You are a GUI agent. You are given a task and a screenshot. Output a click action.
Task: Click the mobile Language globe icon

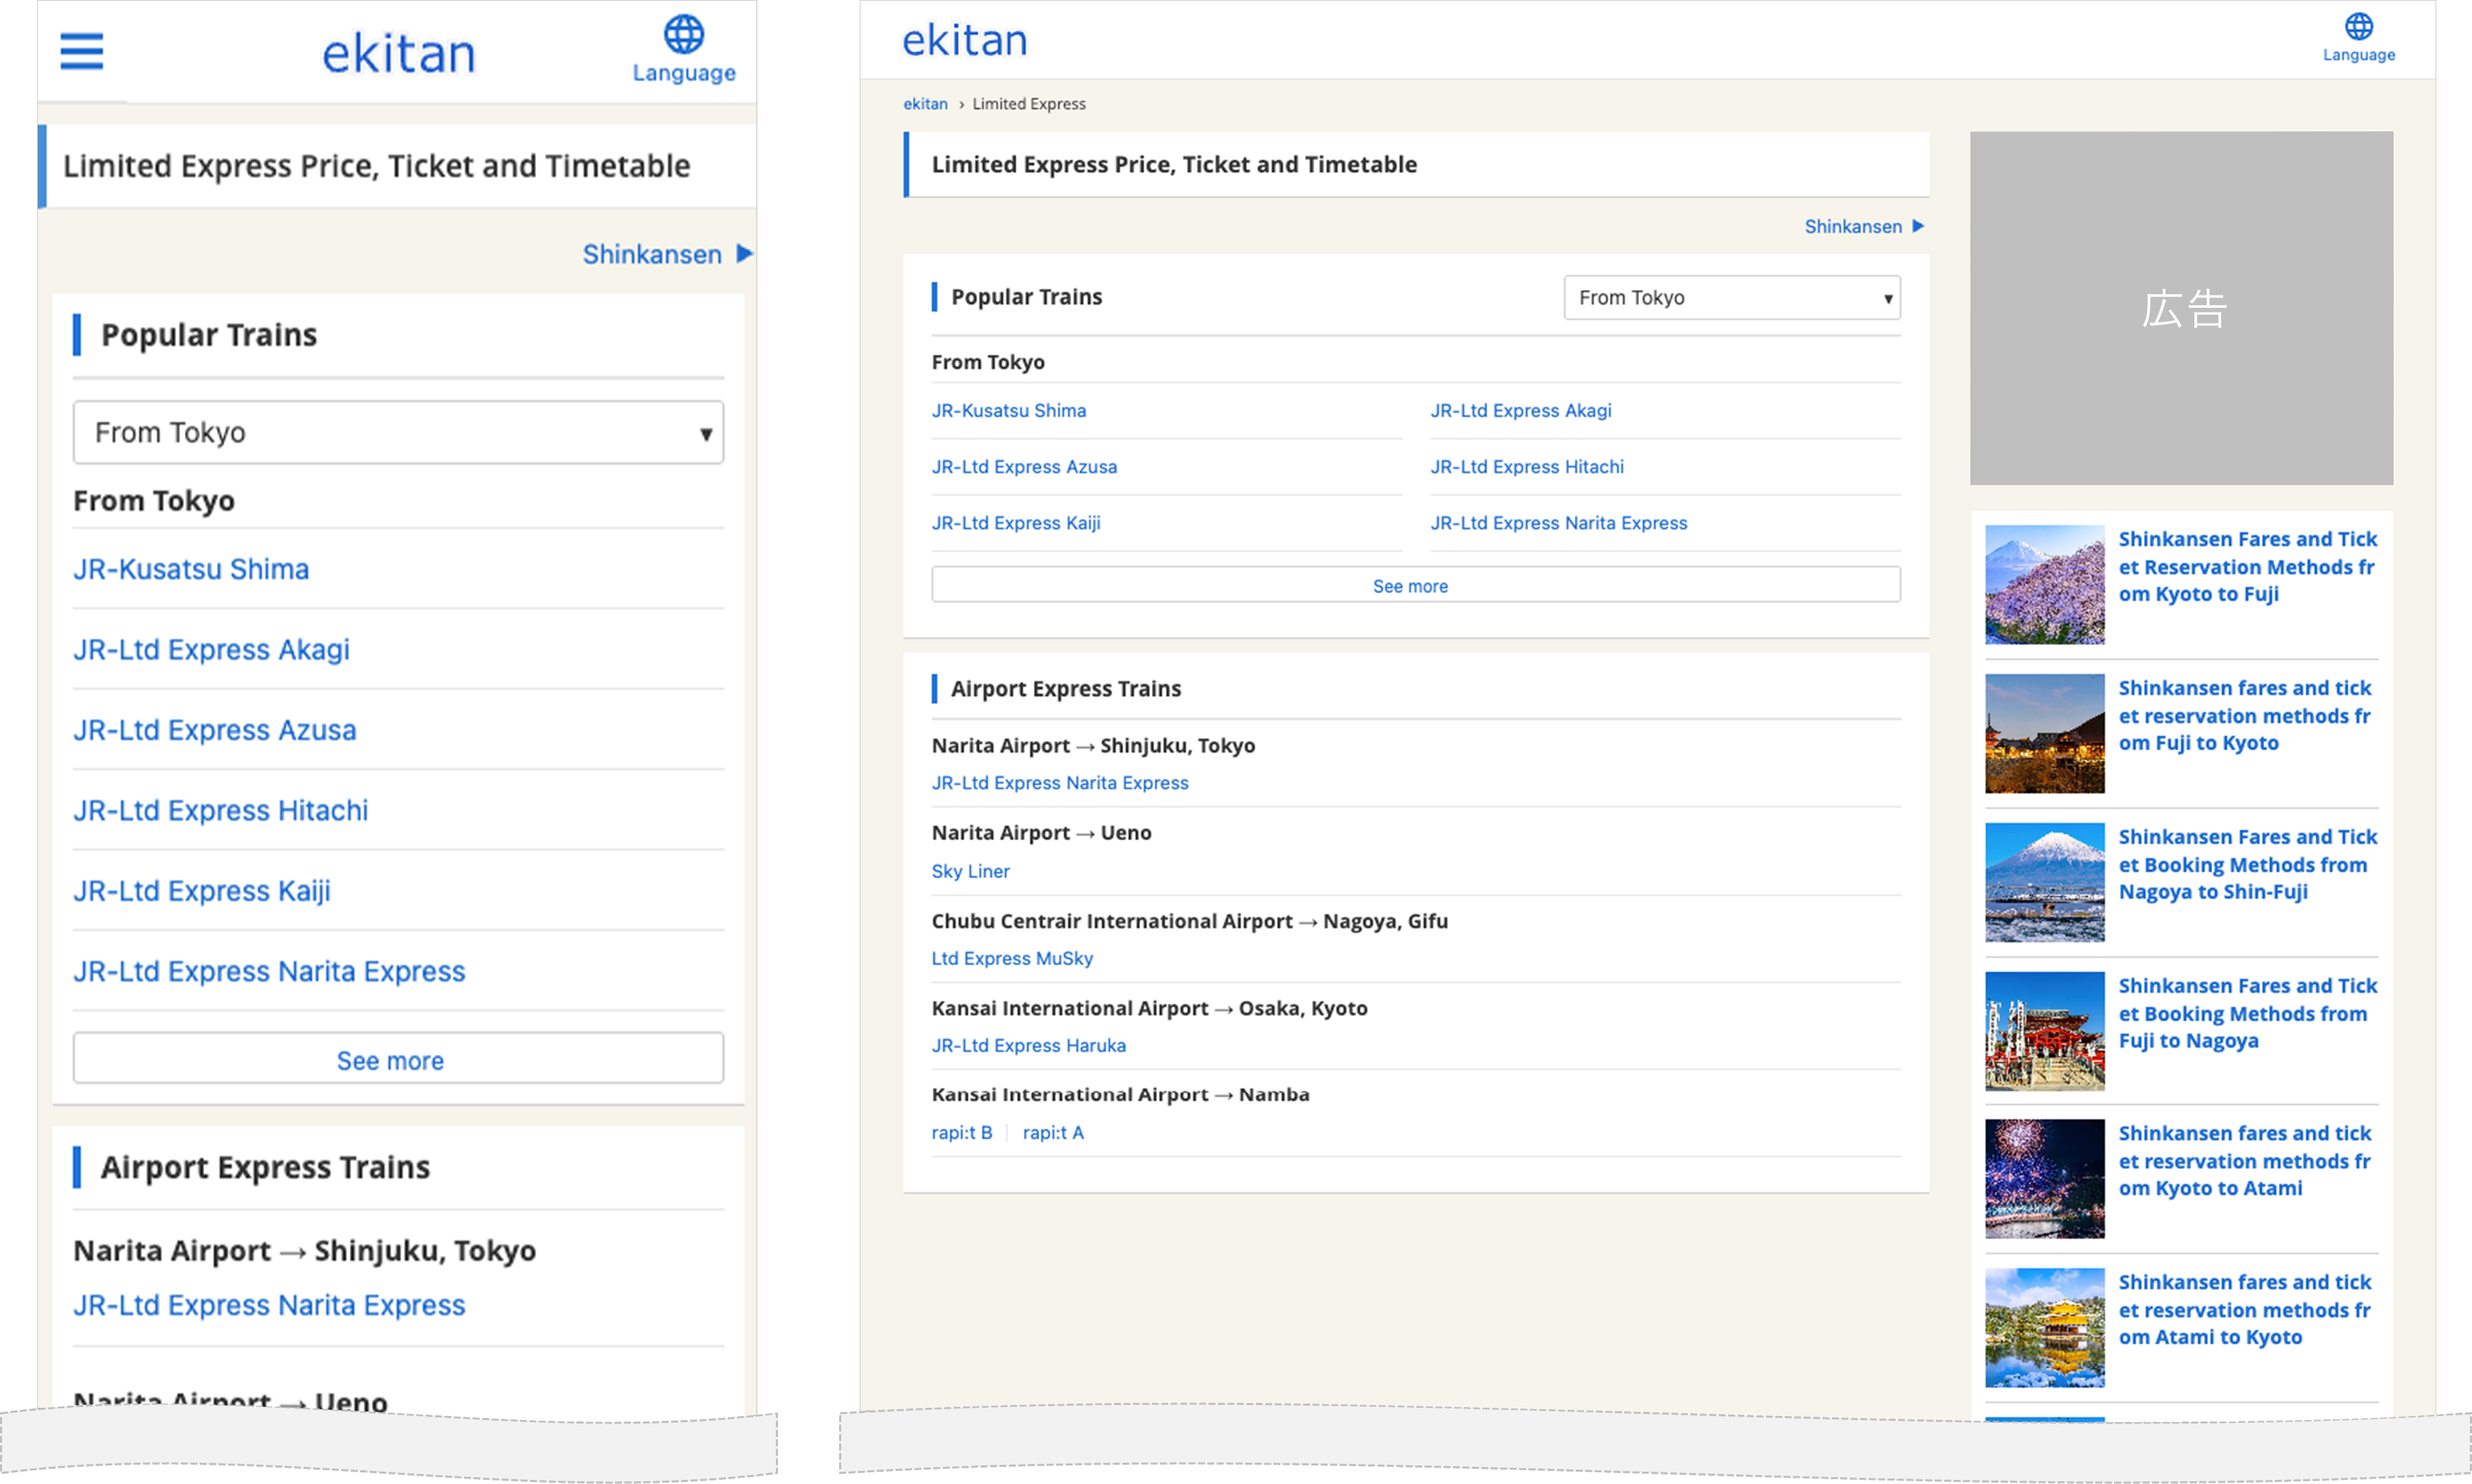[684, 35]
